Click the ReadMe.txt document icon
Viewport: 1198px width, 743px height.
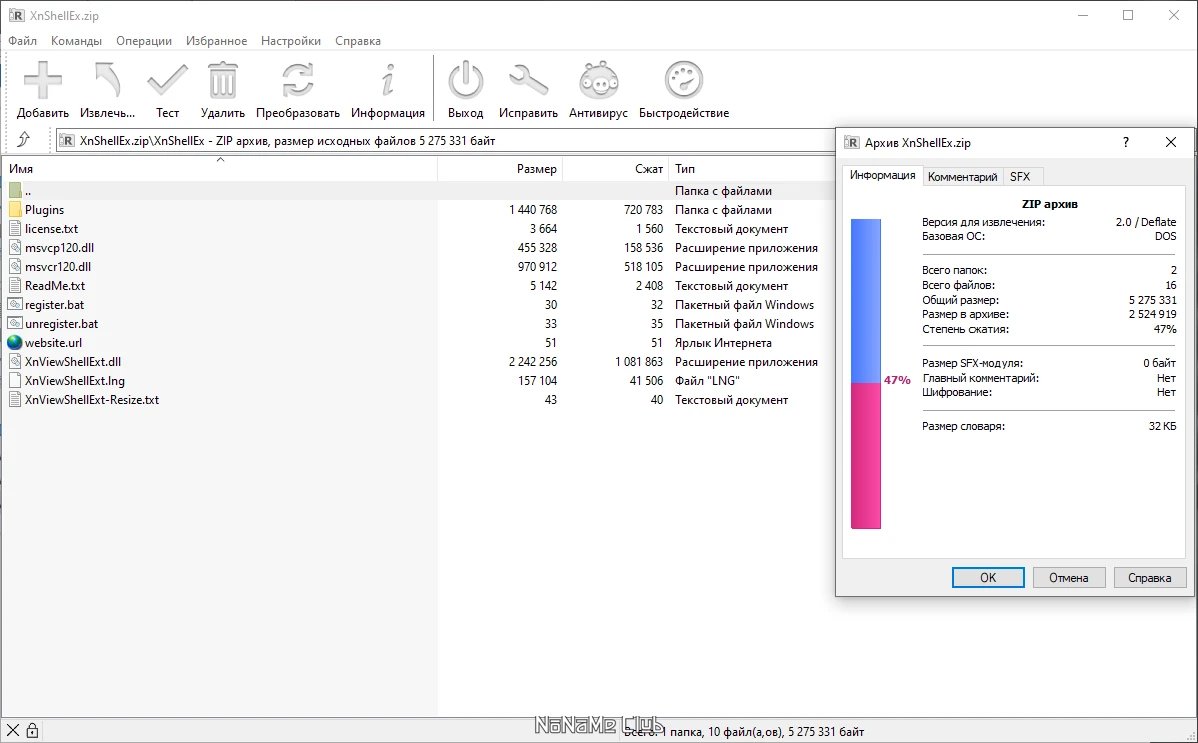[15, 285]
